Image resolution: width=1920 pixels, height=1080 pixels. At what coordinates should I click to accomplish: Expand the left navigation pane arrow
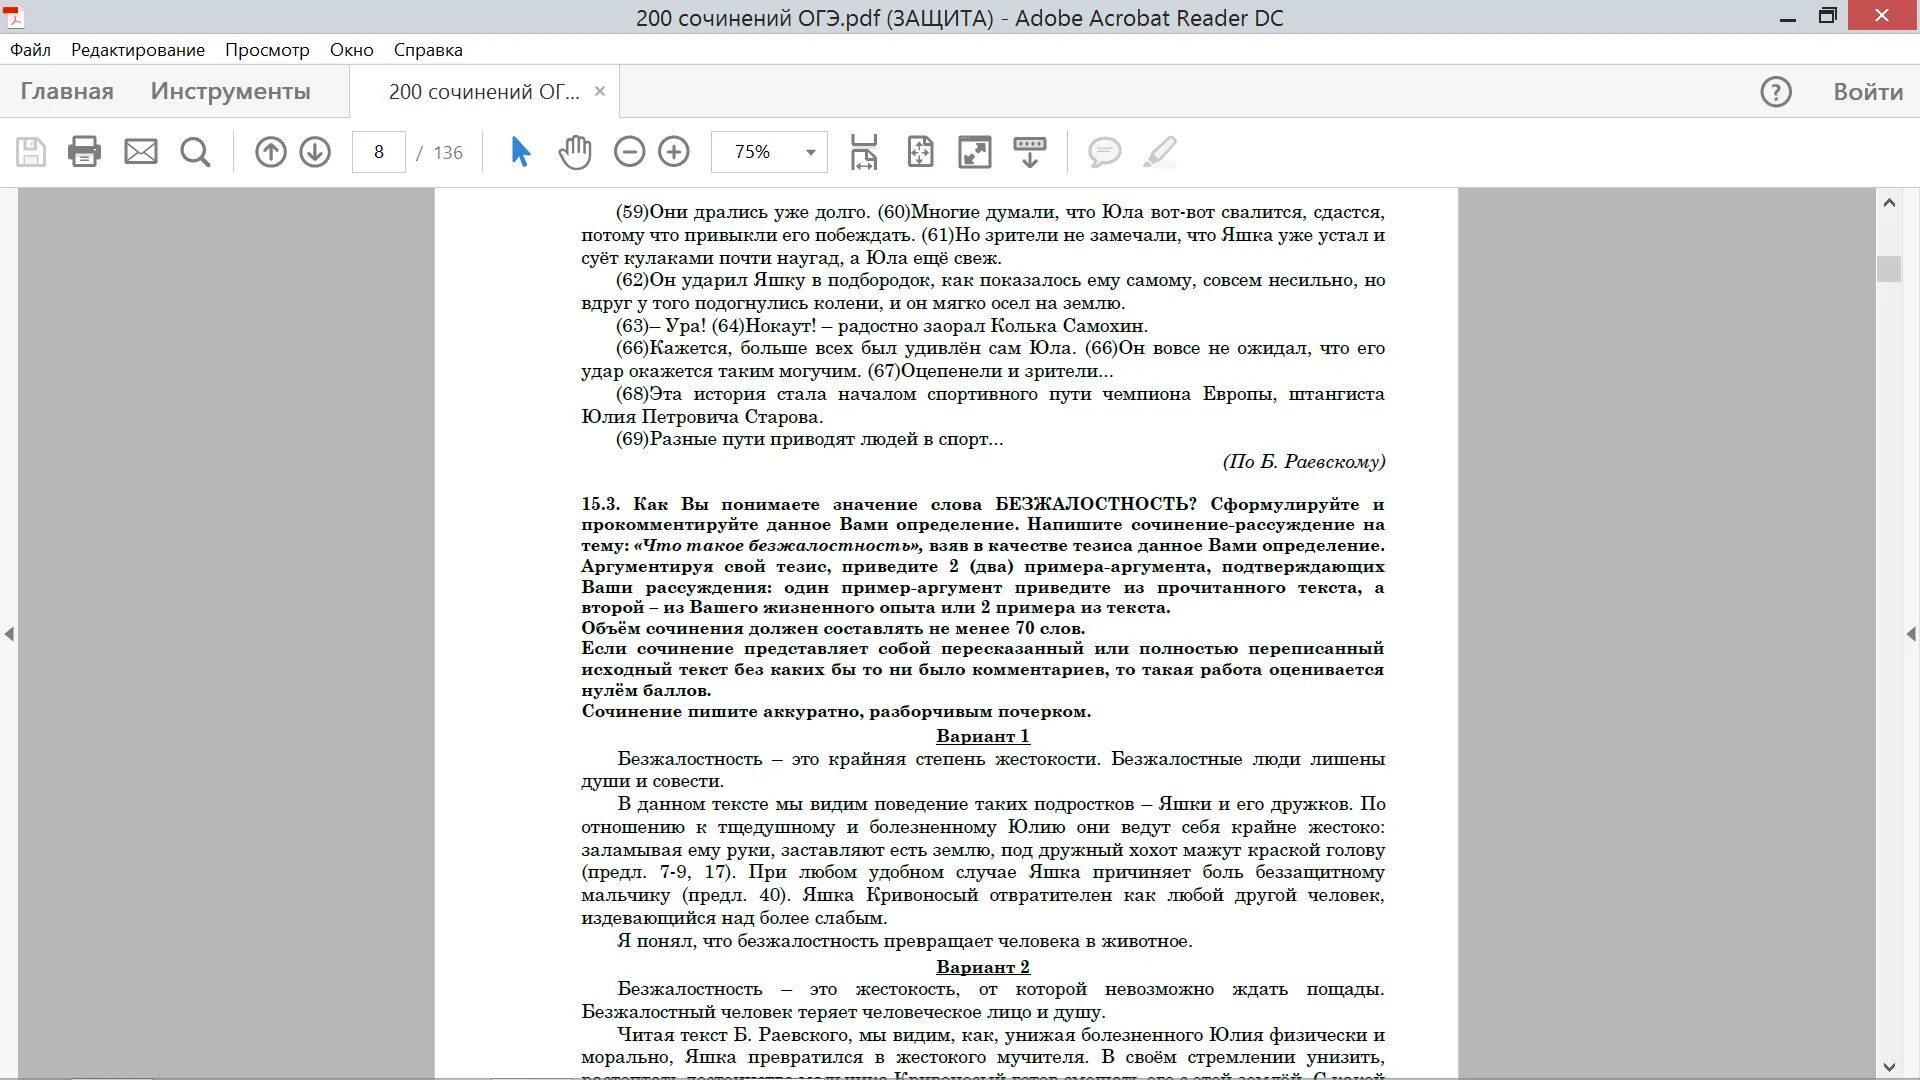click(9, 634)
